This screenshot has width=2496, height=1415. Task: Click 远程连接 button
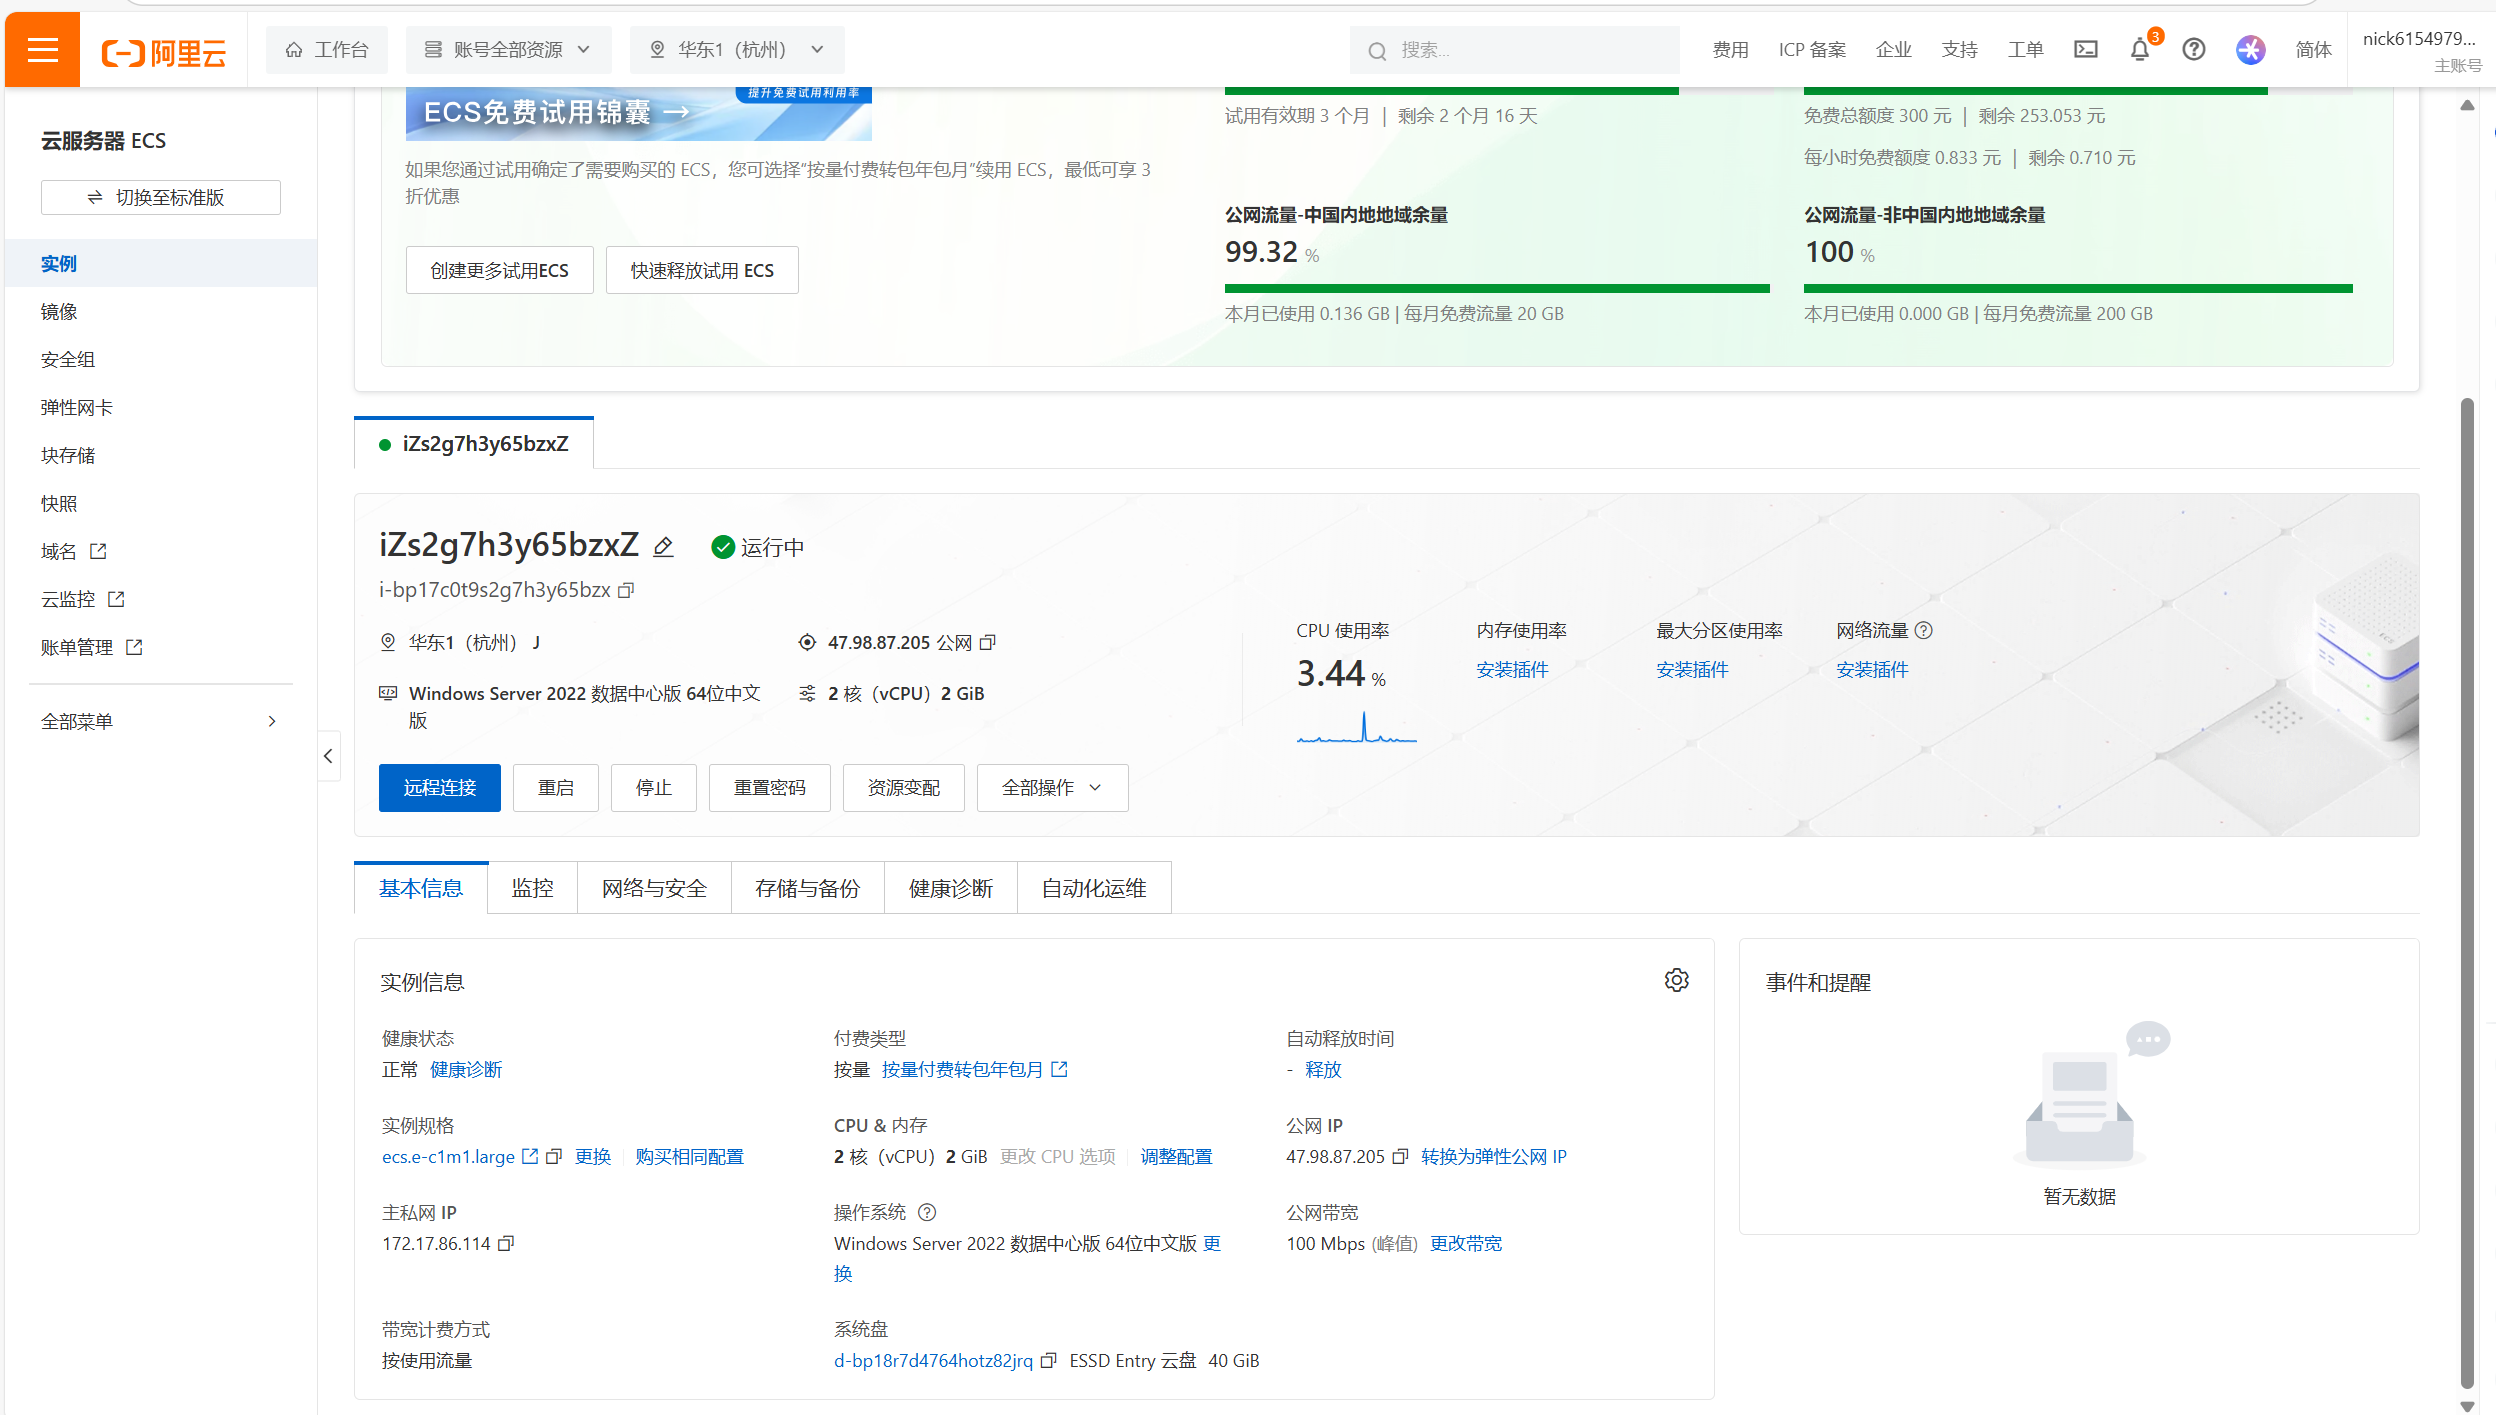click(439, 788)
